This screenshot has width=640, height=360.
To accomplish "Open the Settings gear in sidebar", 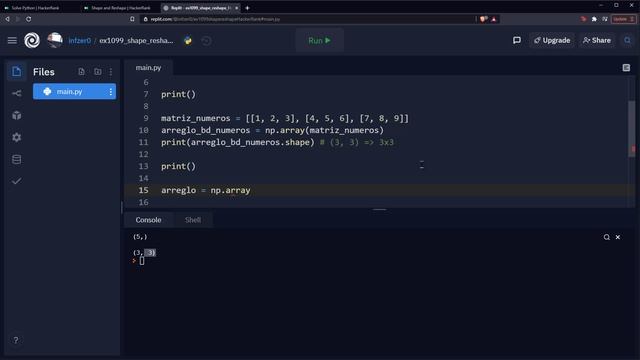I will pos(17,138).
